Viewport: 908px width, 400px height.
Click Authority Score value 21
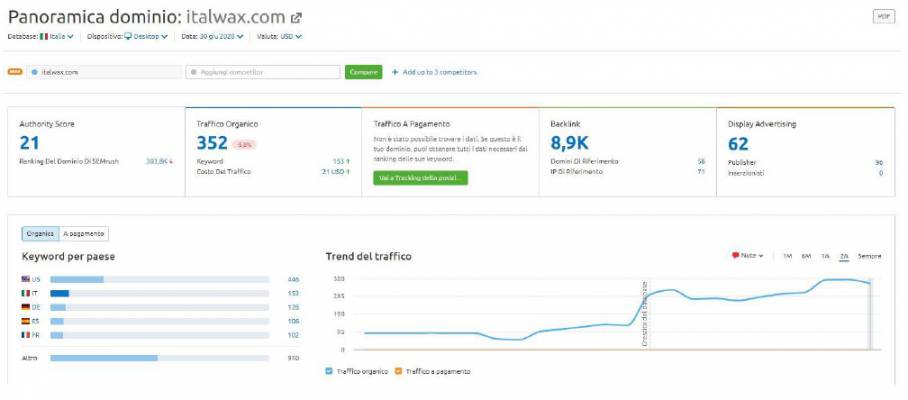pyautogui.click(x=29, y=143)
